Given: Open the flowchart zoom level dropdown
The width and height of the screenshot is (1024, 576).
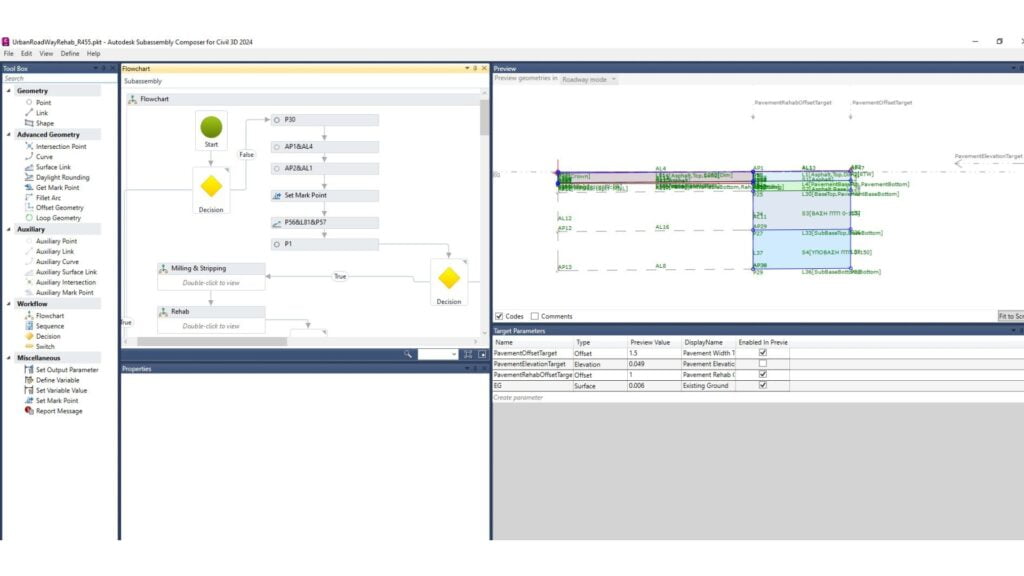Looking at the screenshot, I should point(439,354).
